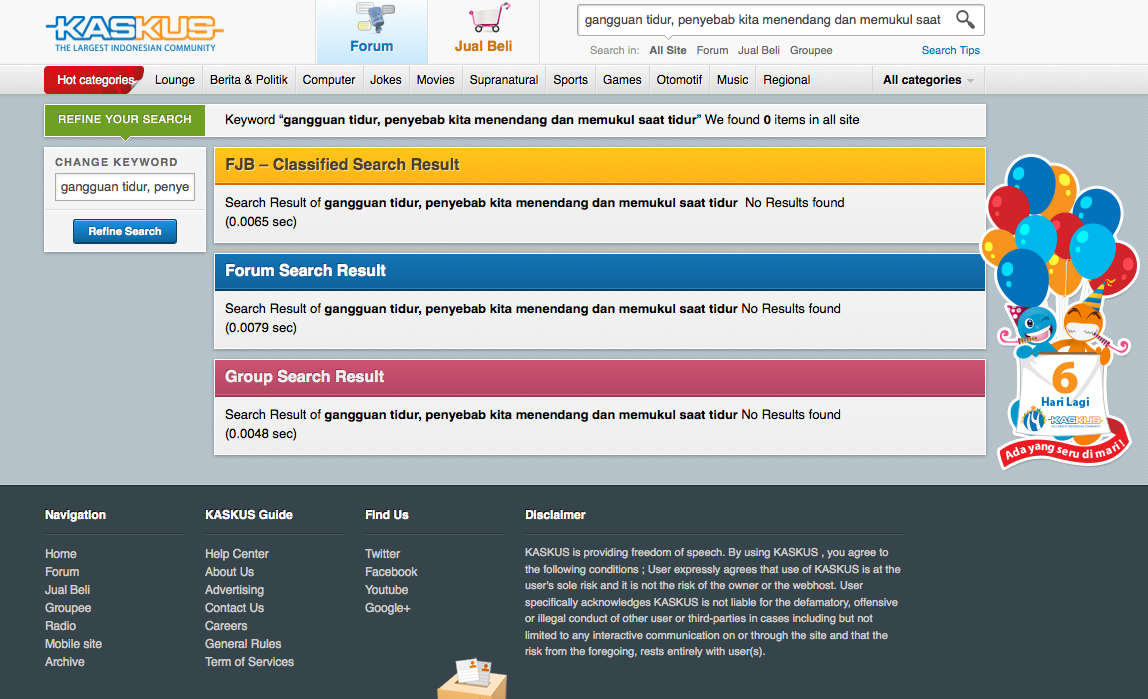Click the Forum Search Result header
This screenshot has width=1148, height=699.
tap(600, 272)
